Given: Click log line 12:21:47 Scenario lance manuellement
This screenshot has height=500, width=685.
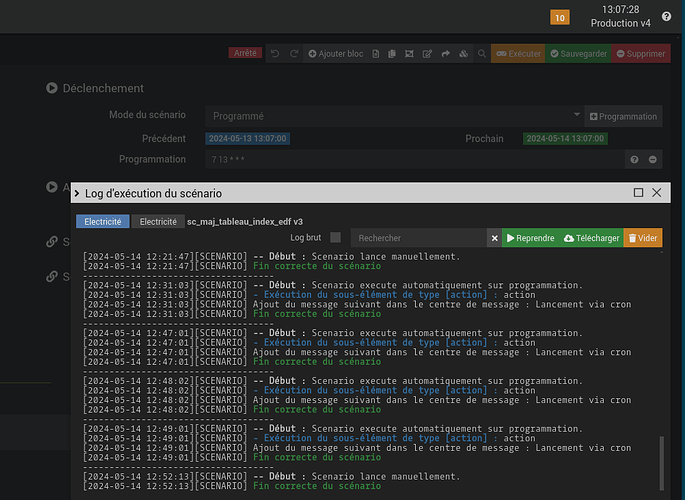Looking at the screenshot, I should tap(271, 256).
